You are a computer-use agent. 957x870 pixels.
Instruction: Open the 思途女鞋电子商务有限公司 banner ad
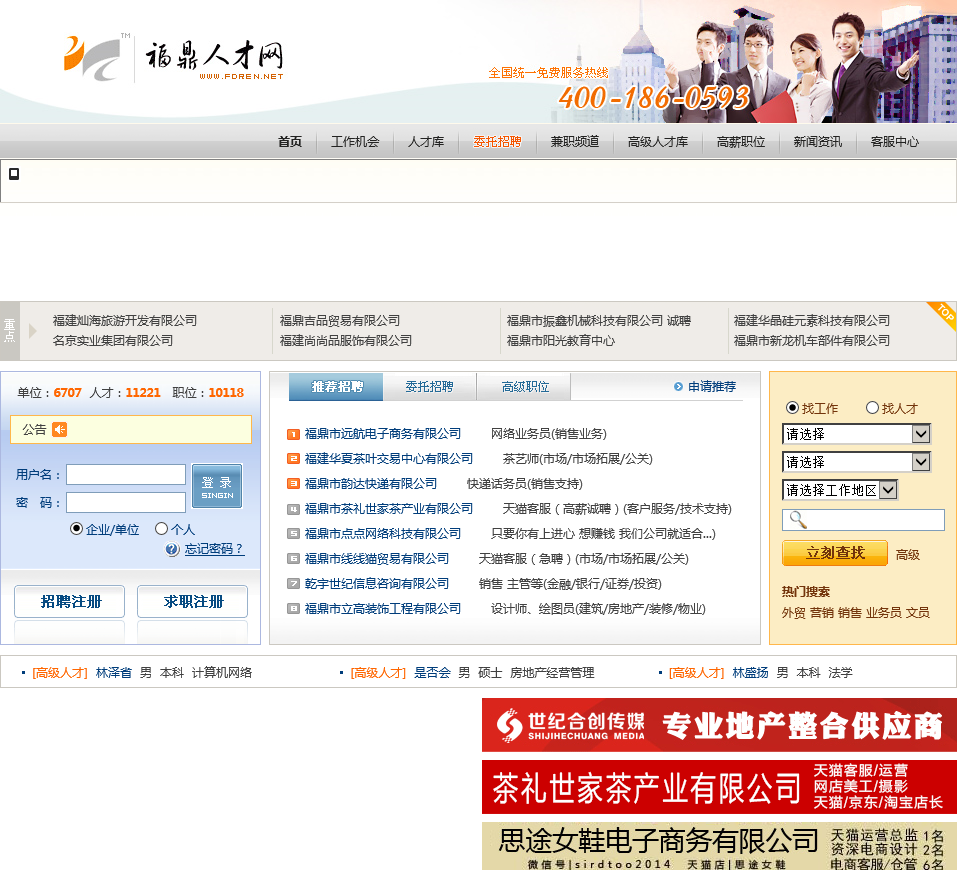coord(720,846)
